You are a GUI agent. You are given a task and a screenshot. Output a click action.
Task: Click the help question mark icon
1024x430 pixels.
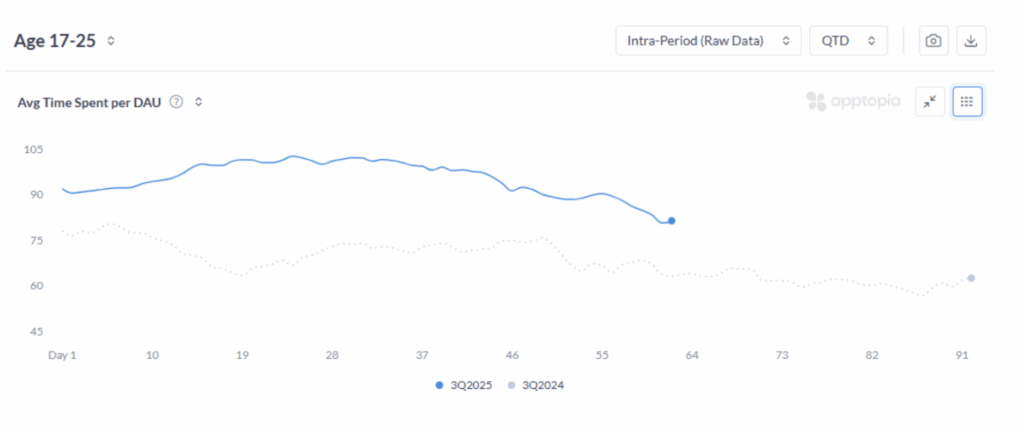click(176, 102)
